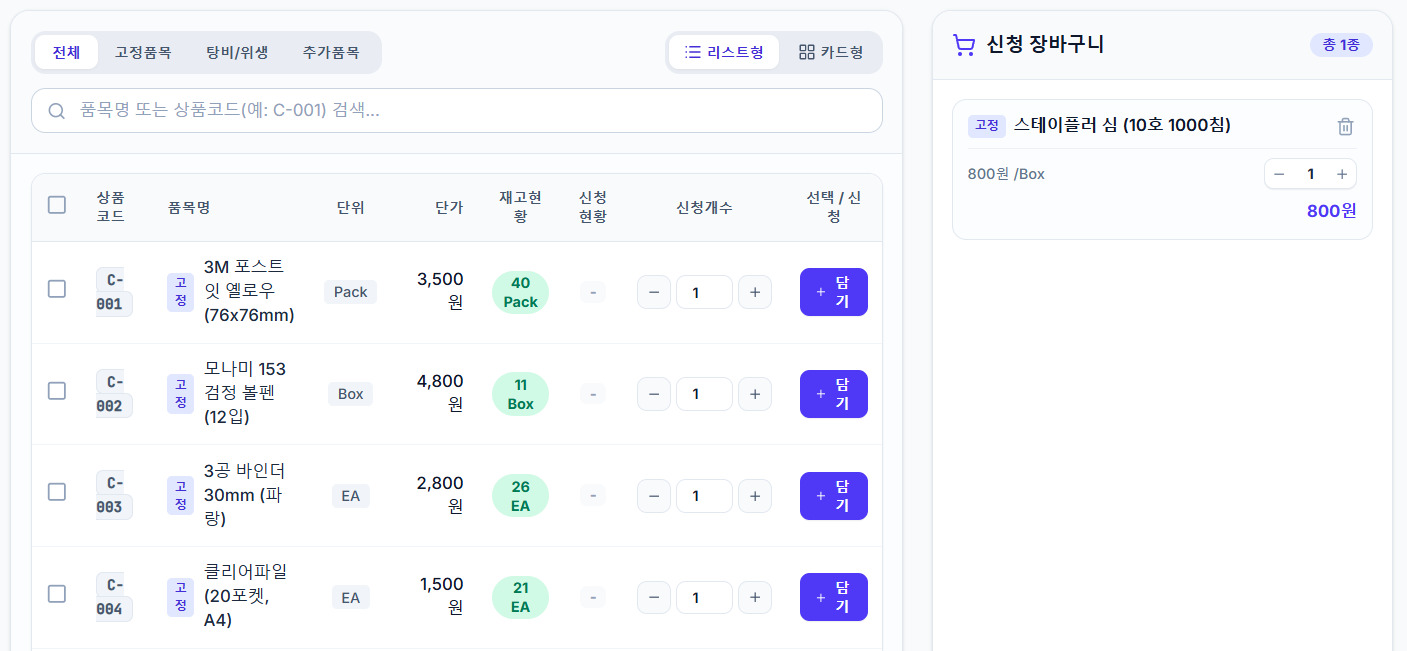
Task: Check the box for item C-003
Action: (x=57, y=492)
